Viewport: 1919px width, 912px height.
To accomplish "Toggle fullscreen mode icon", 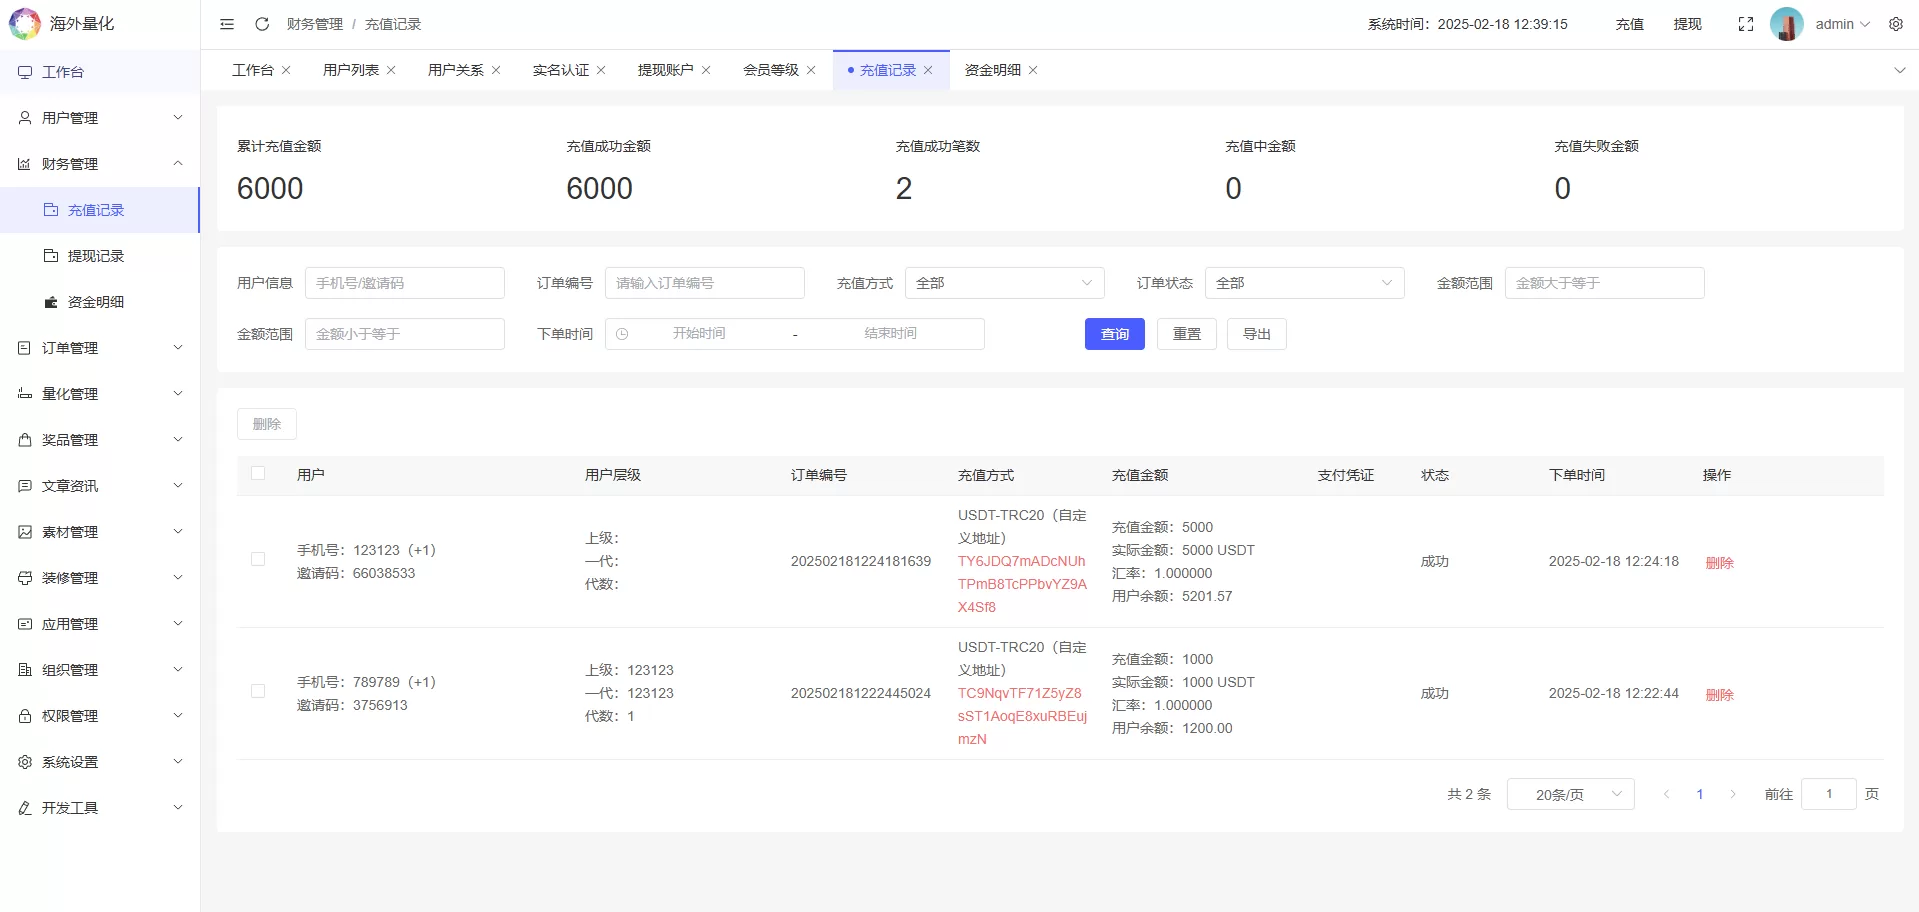I will (1745, 24).
